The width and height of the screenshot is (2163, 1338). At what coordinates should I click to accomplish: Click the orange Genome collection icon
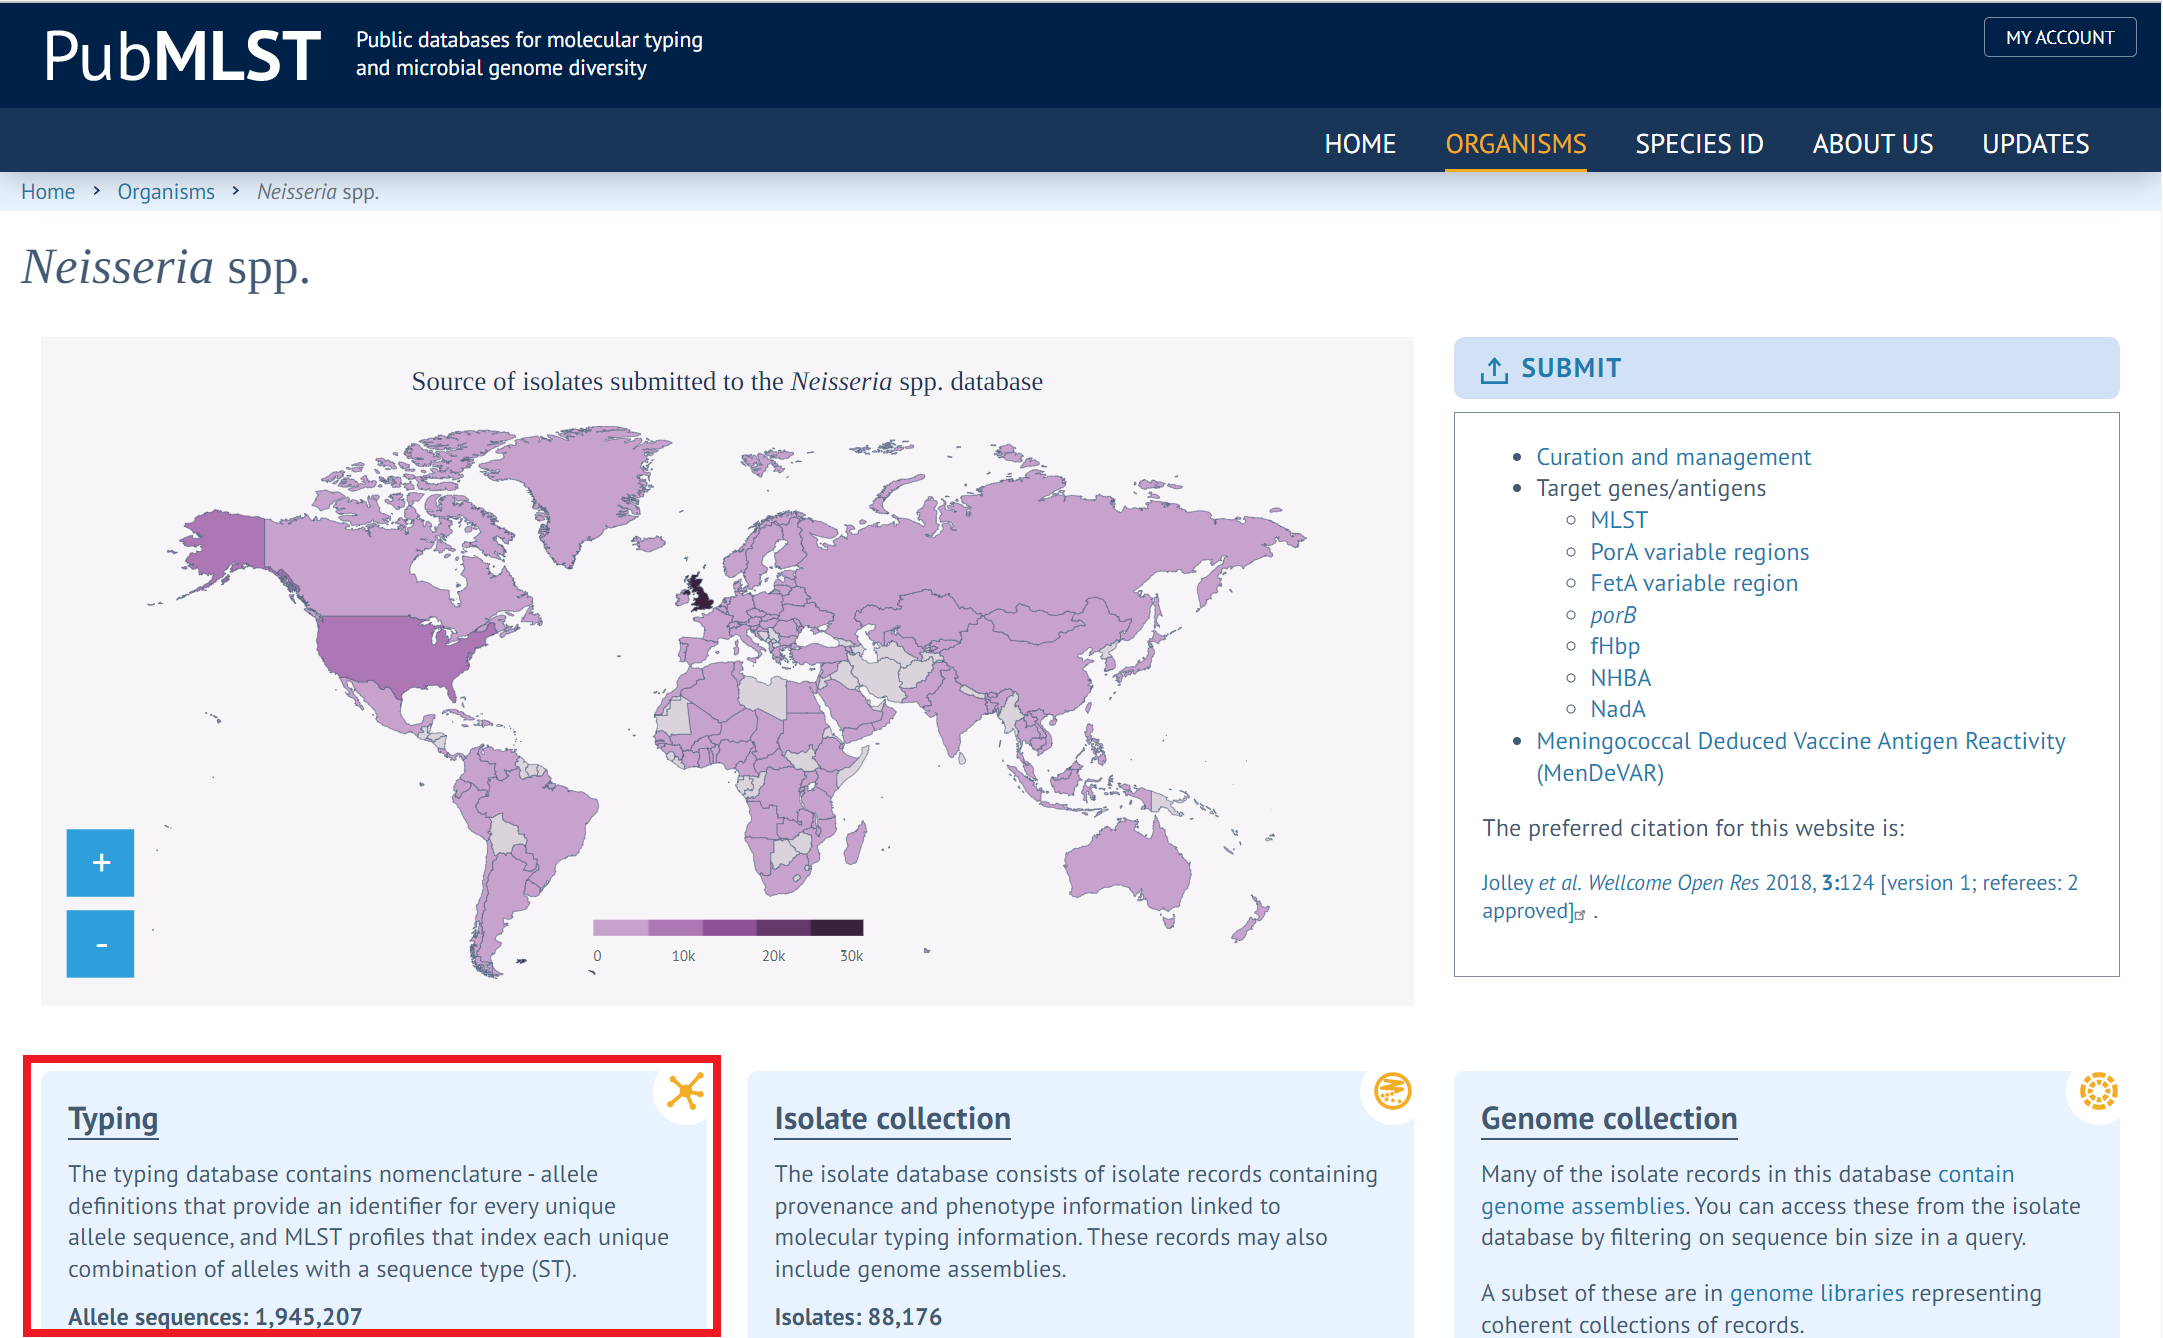[x=2098, y=1091]
